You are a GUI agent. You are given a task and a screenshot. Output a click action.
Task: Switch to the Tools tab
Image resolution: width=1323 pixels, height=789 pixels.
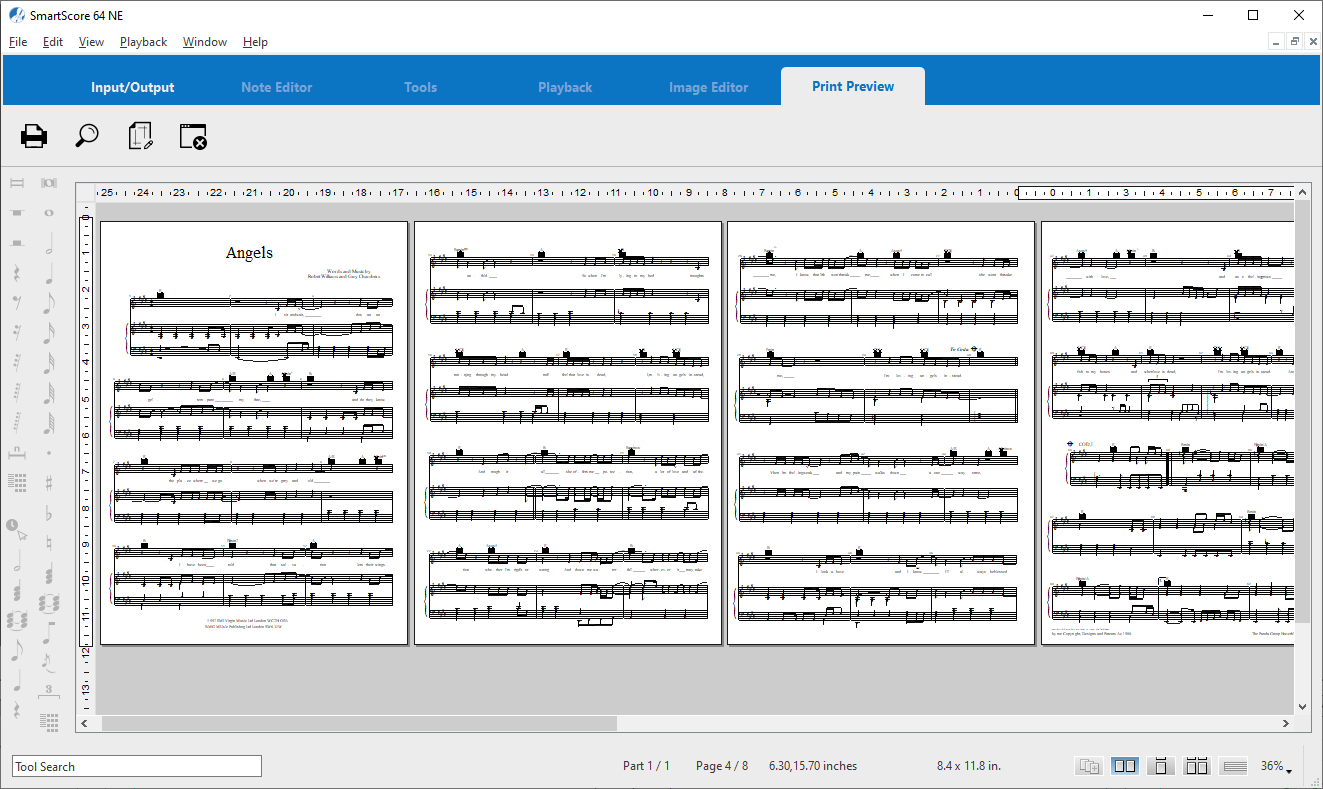click(421, 87)
